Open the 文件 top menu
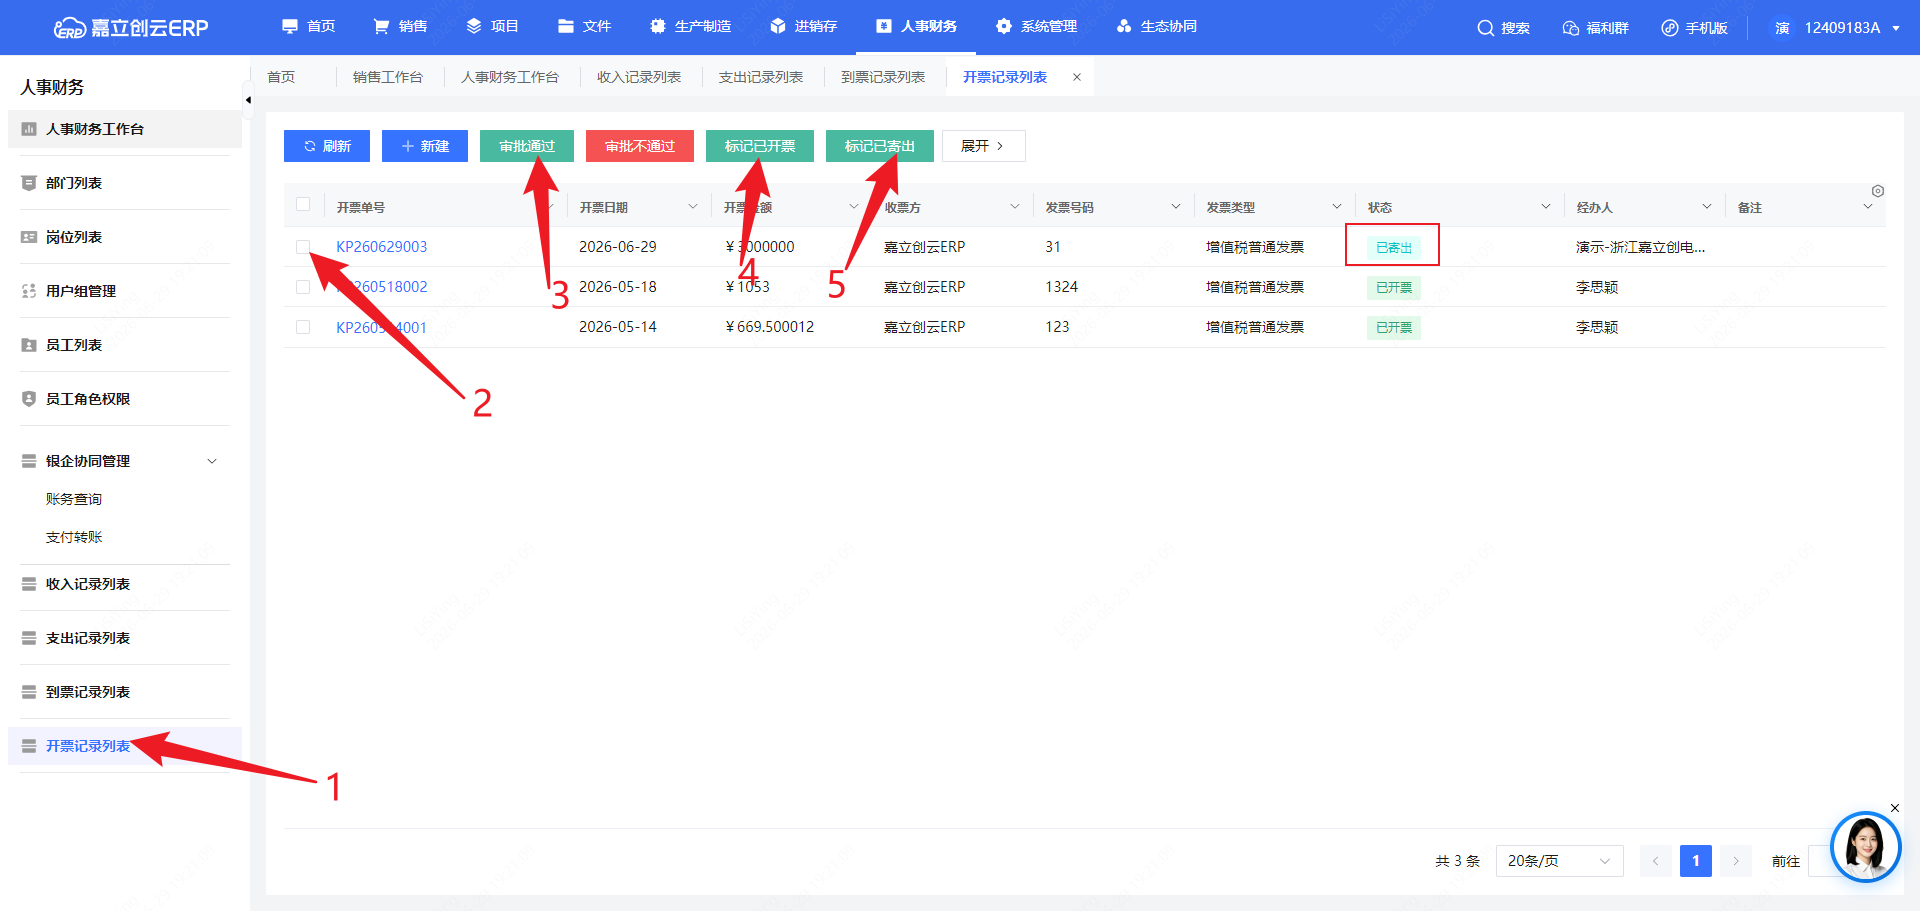This screenshot has width=1920, height=911. pos(585,27)
